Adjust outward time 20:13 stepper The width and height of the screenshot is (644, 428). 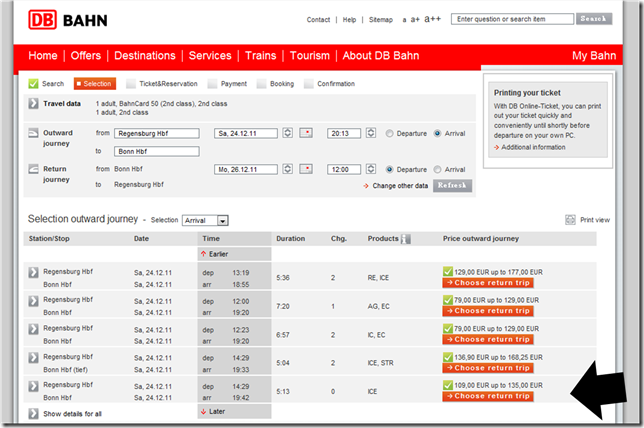click(370, 133)
